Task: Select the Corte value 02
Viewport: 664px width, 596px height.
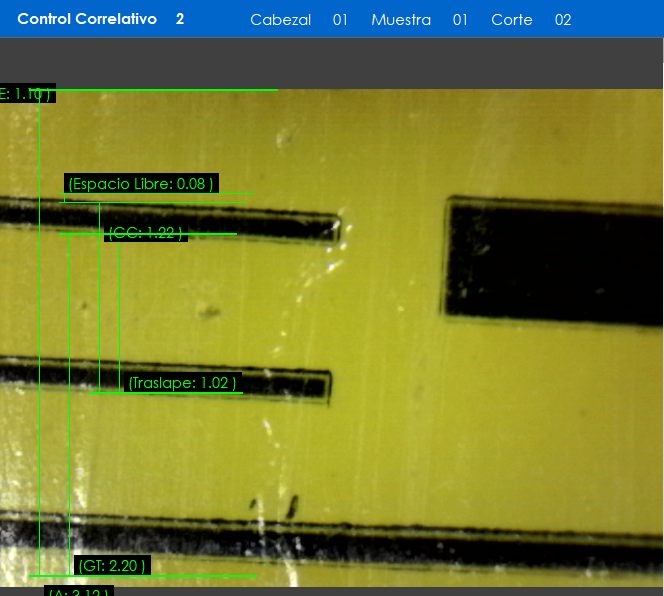Action: click(563, 20)
